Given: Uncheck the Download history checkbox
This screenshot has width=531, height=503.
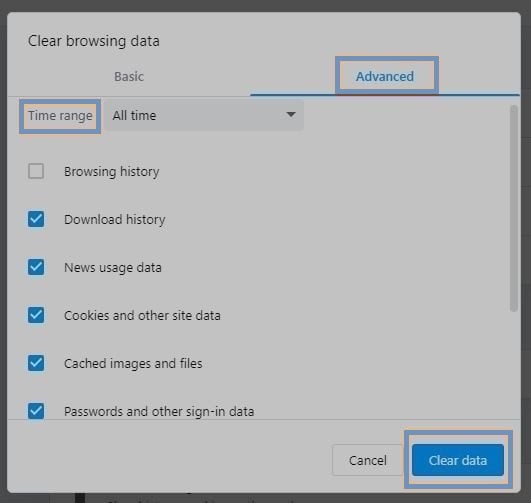Looking at the screenshot, I should 36,219.
